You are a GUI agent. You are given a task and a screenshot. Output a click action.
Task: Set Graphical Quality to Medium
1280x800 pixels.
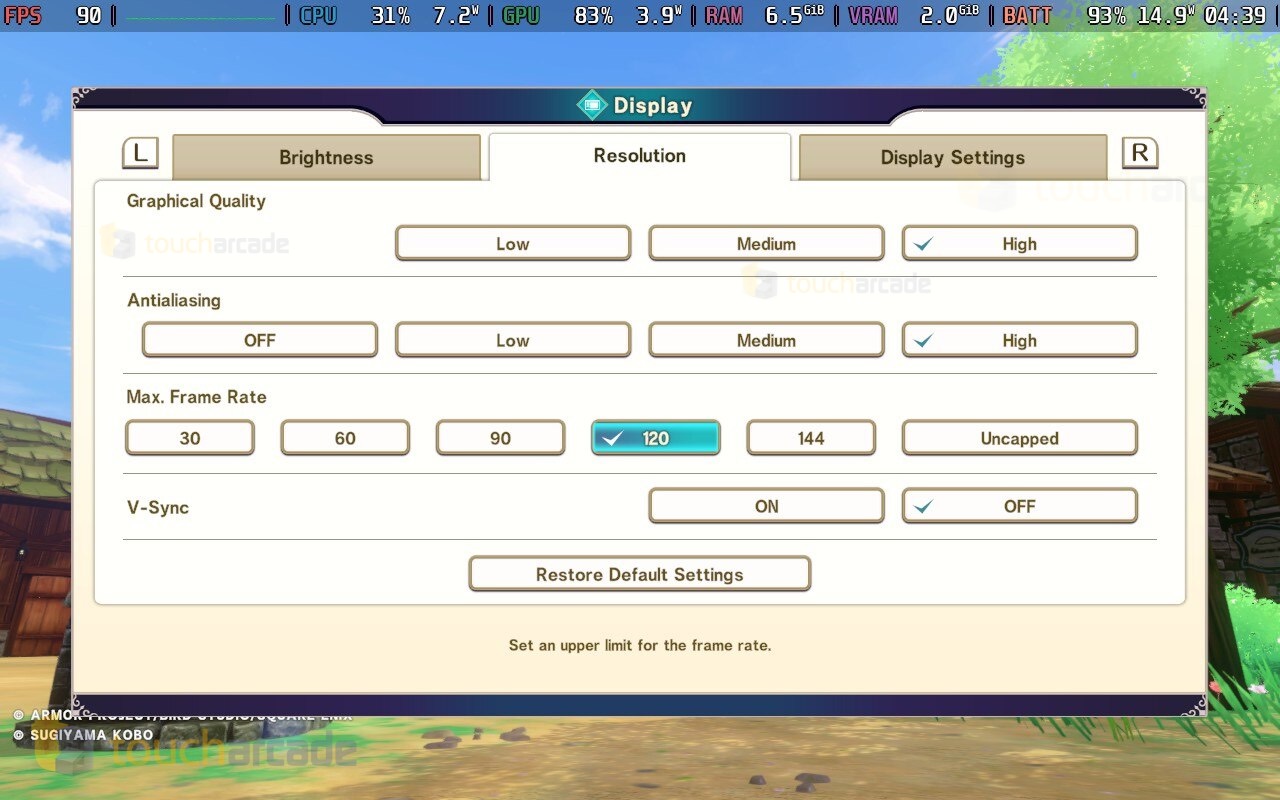point(766,243)
